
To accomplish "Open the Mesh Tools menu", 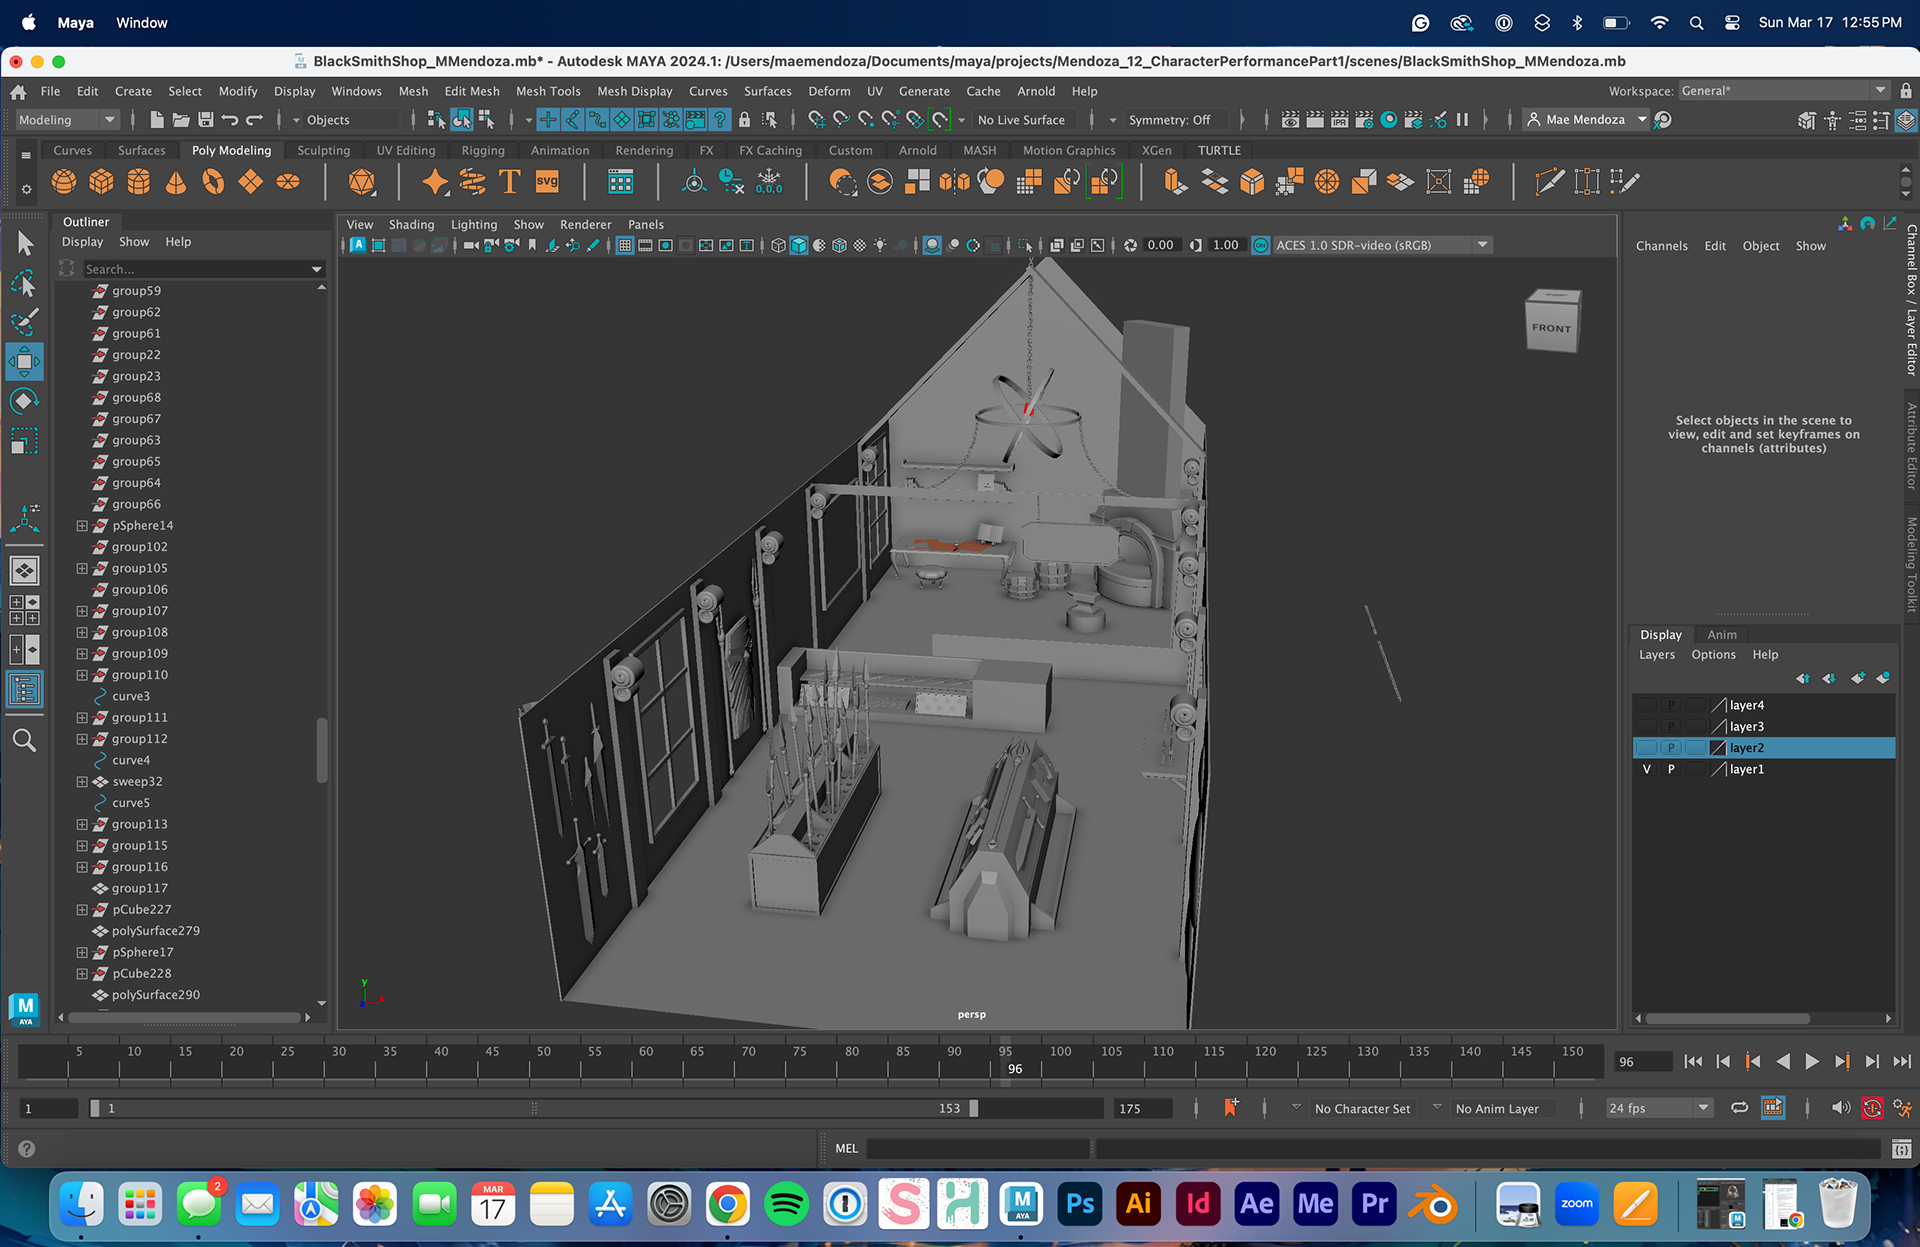I will [548, 91].
